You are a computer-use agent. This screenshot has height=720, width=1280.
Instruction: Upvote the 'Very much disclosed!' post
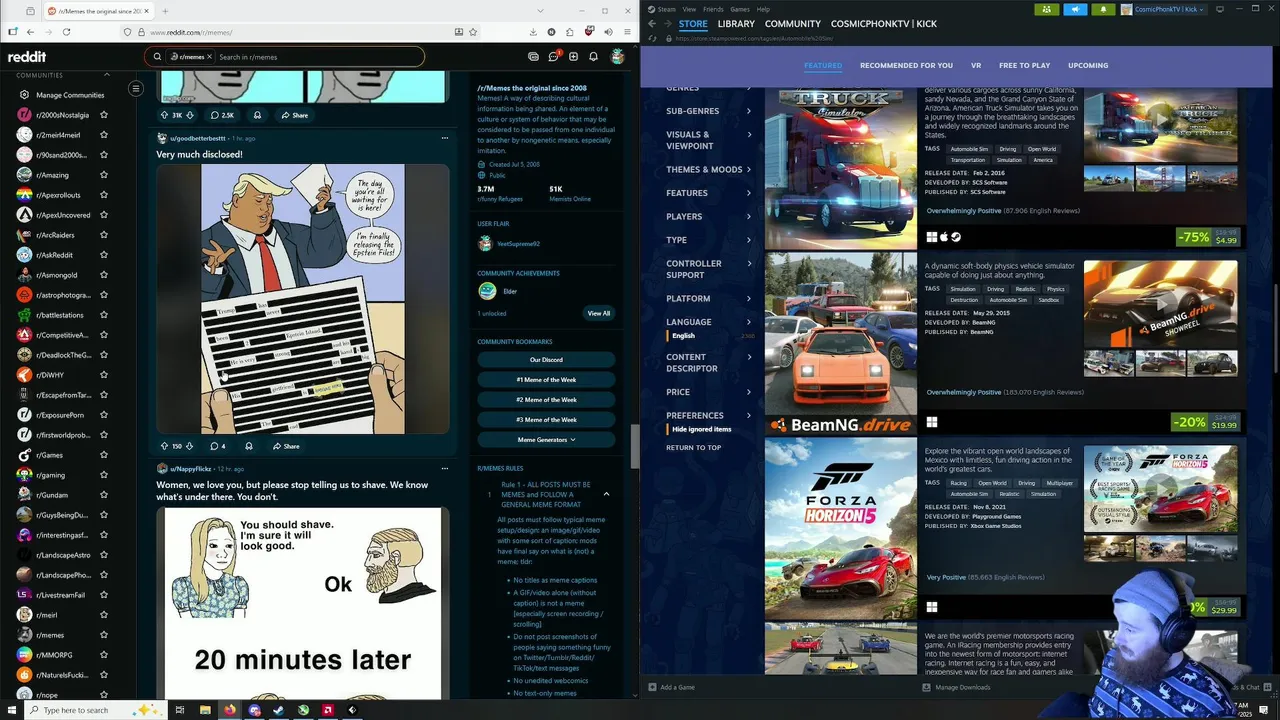(x=165, y=446)
